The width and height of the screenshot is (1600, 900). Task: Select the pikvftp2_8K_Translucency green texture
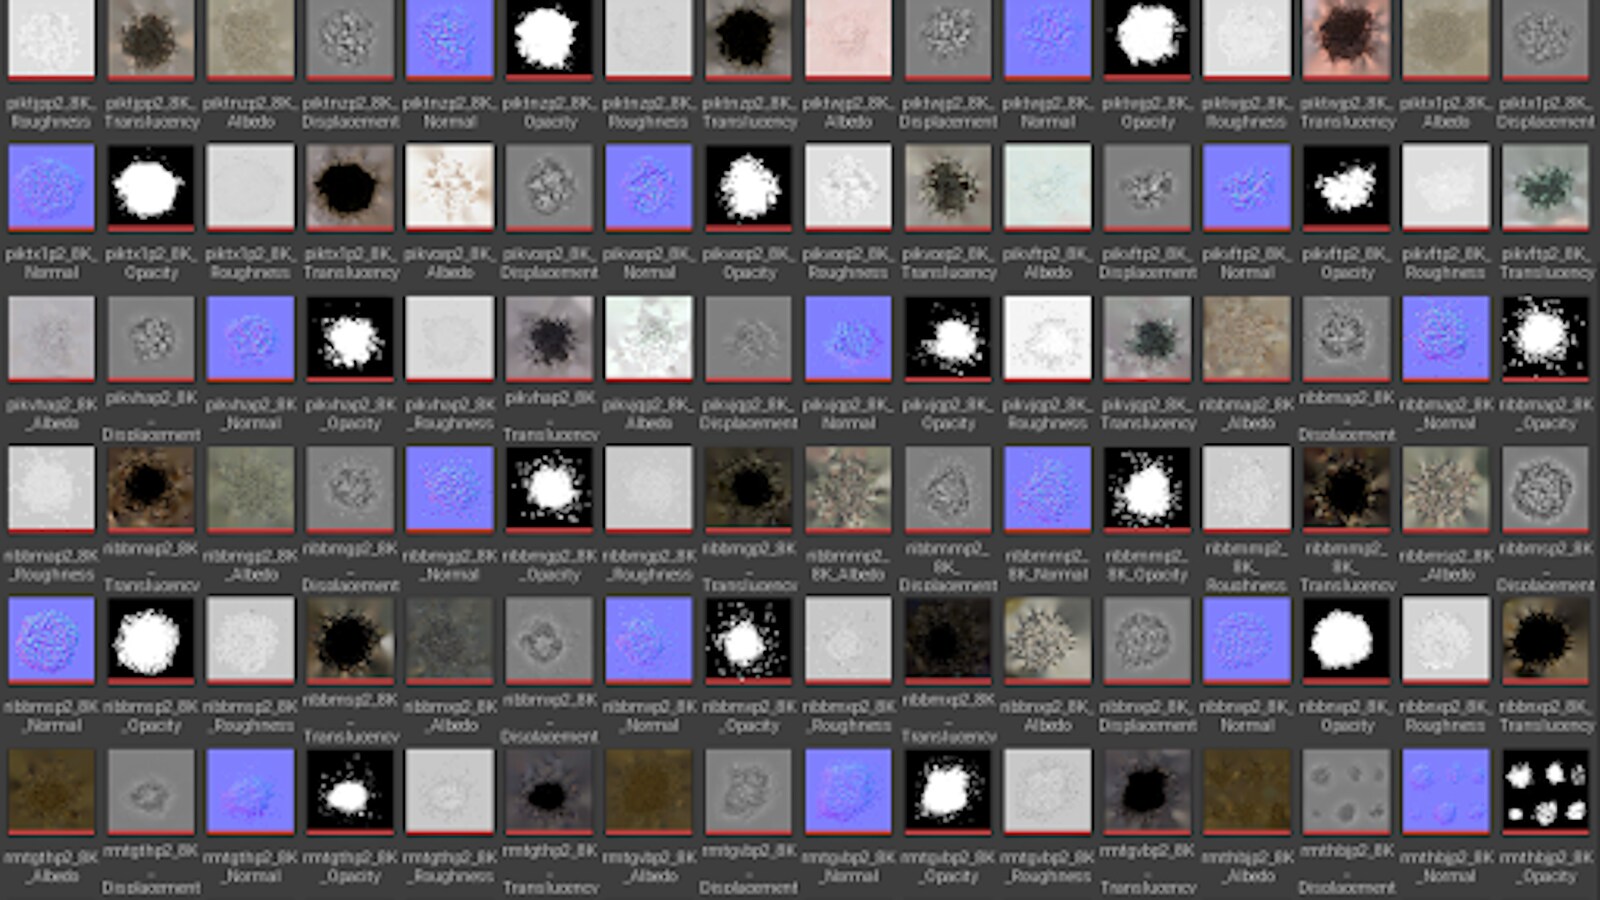coord(1545,187)
